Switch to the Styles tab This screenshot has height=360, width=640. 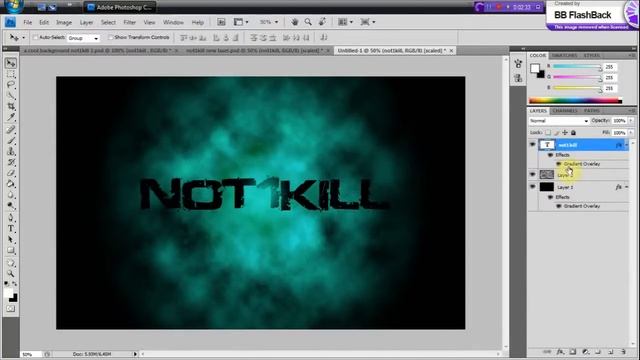(591, 56)
